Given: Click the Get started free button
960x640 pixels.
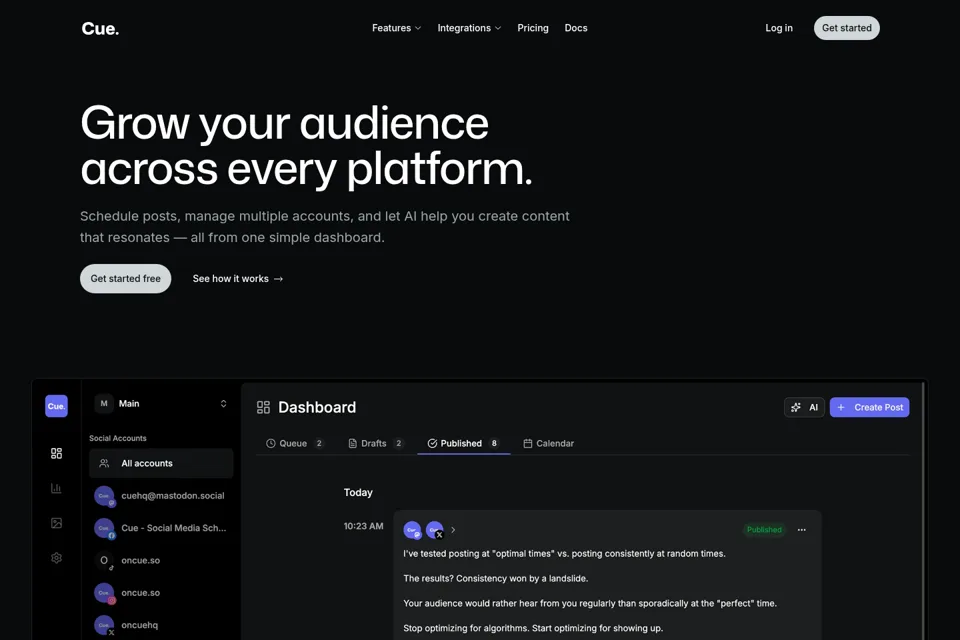Looking at the screenshot, I should [x=126, y=279].
